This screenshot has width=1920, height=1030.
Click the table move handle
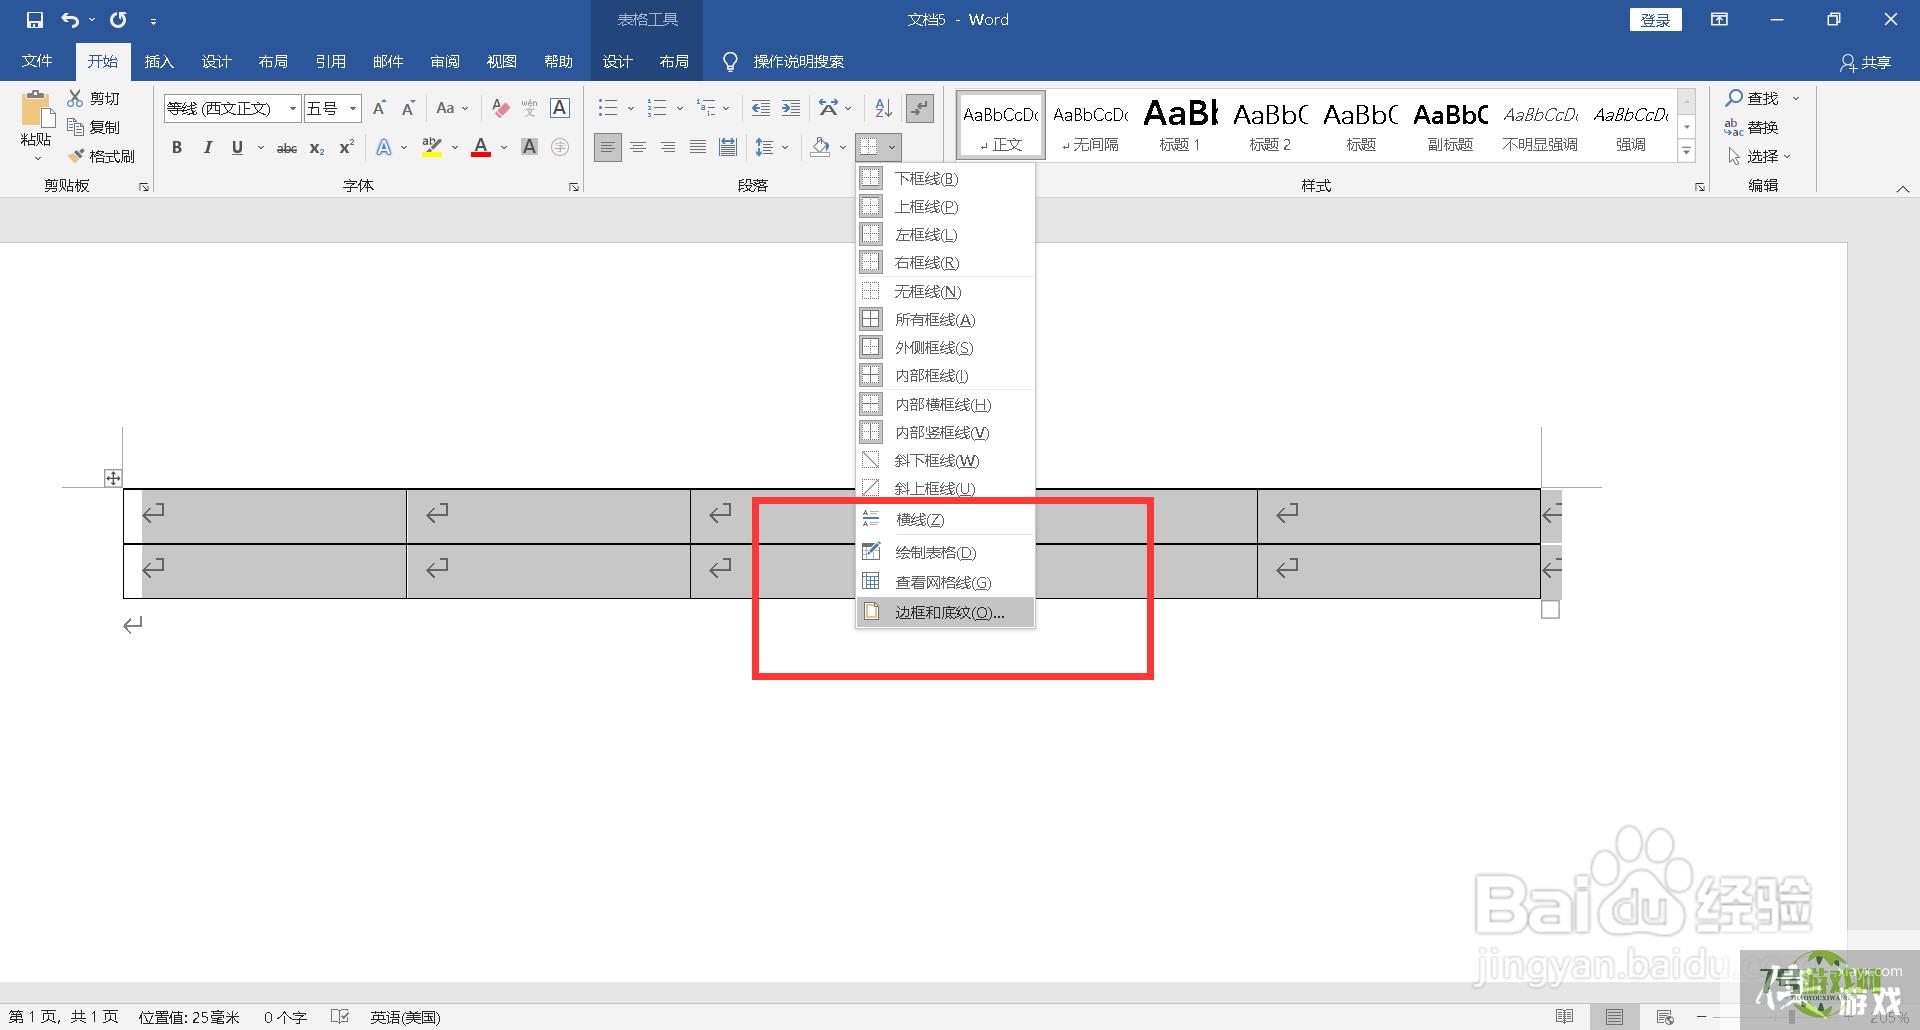[113, 478]
